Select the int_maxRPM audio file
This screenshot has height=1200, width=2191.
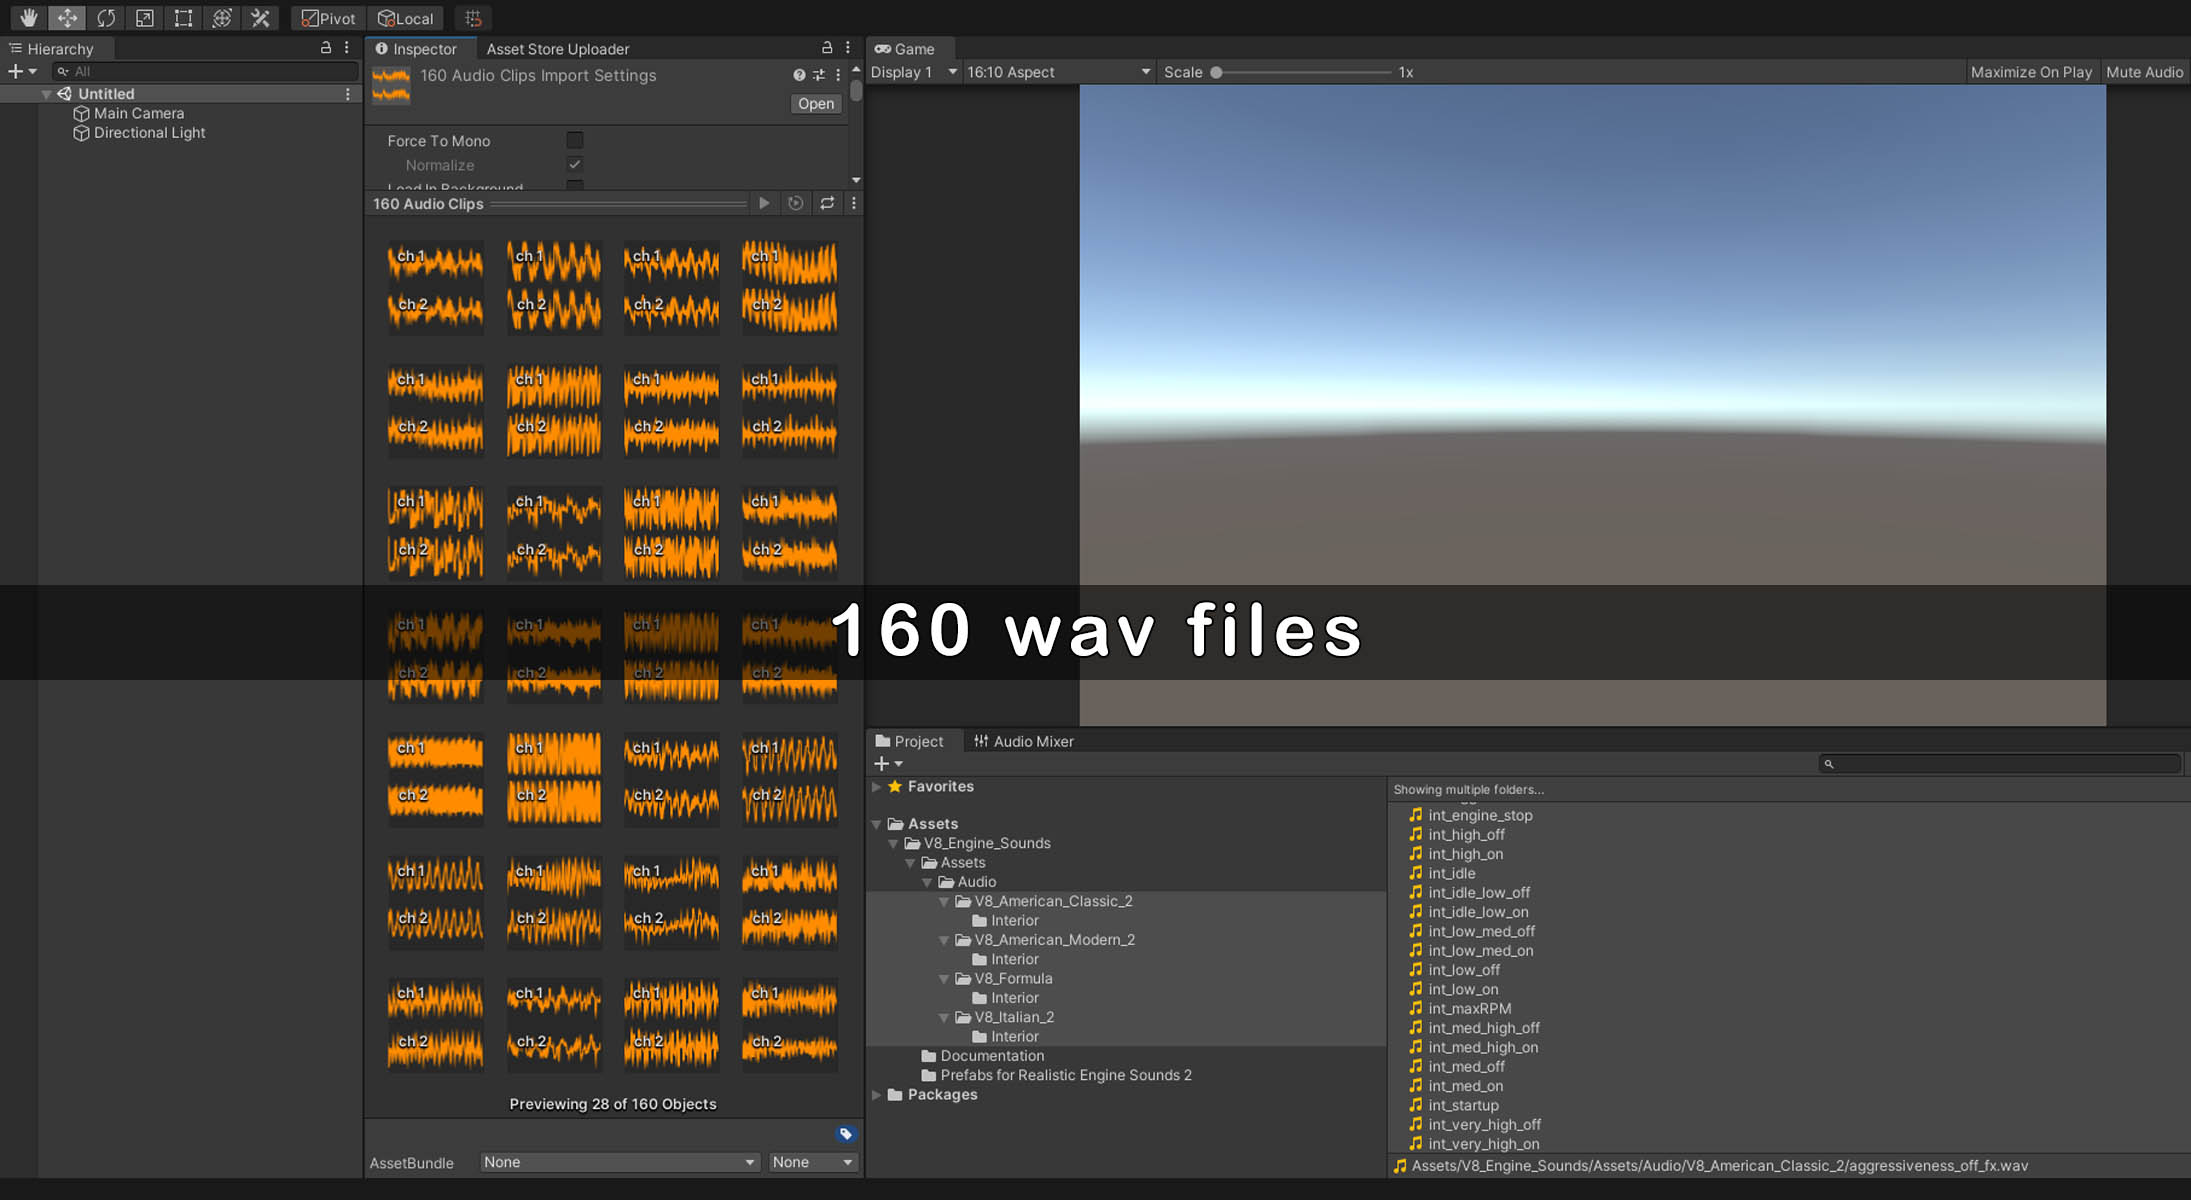pos(1469,1008)
